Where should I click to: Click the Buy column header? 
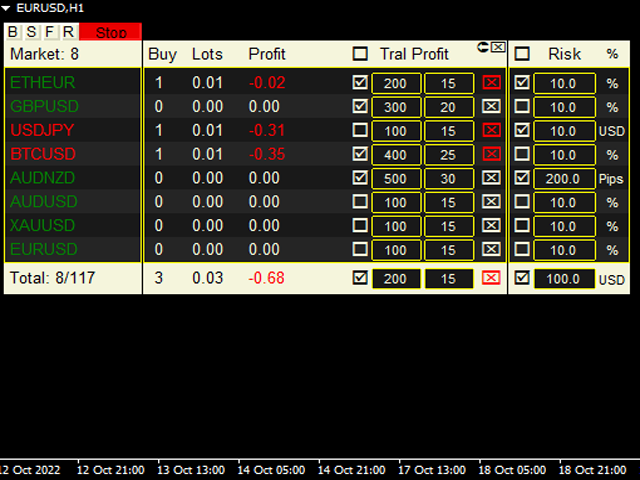pos(162,55)
